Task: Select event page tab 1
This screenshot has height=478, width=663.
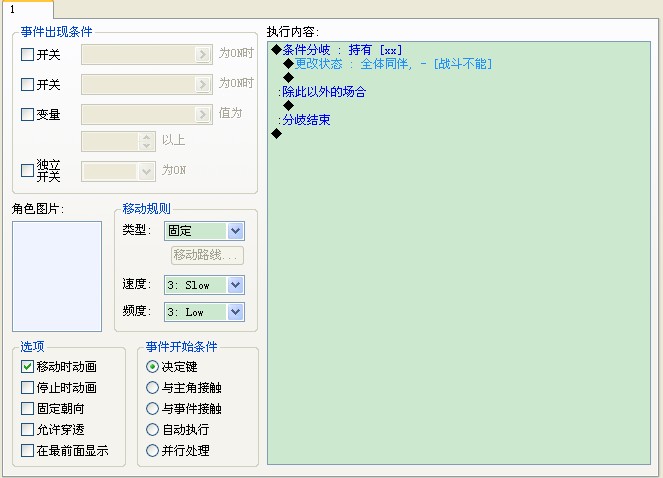Action: click(x=27, y=9)
